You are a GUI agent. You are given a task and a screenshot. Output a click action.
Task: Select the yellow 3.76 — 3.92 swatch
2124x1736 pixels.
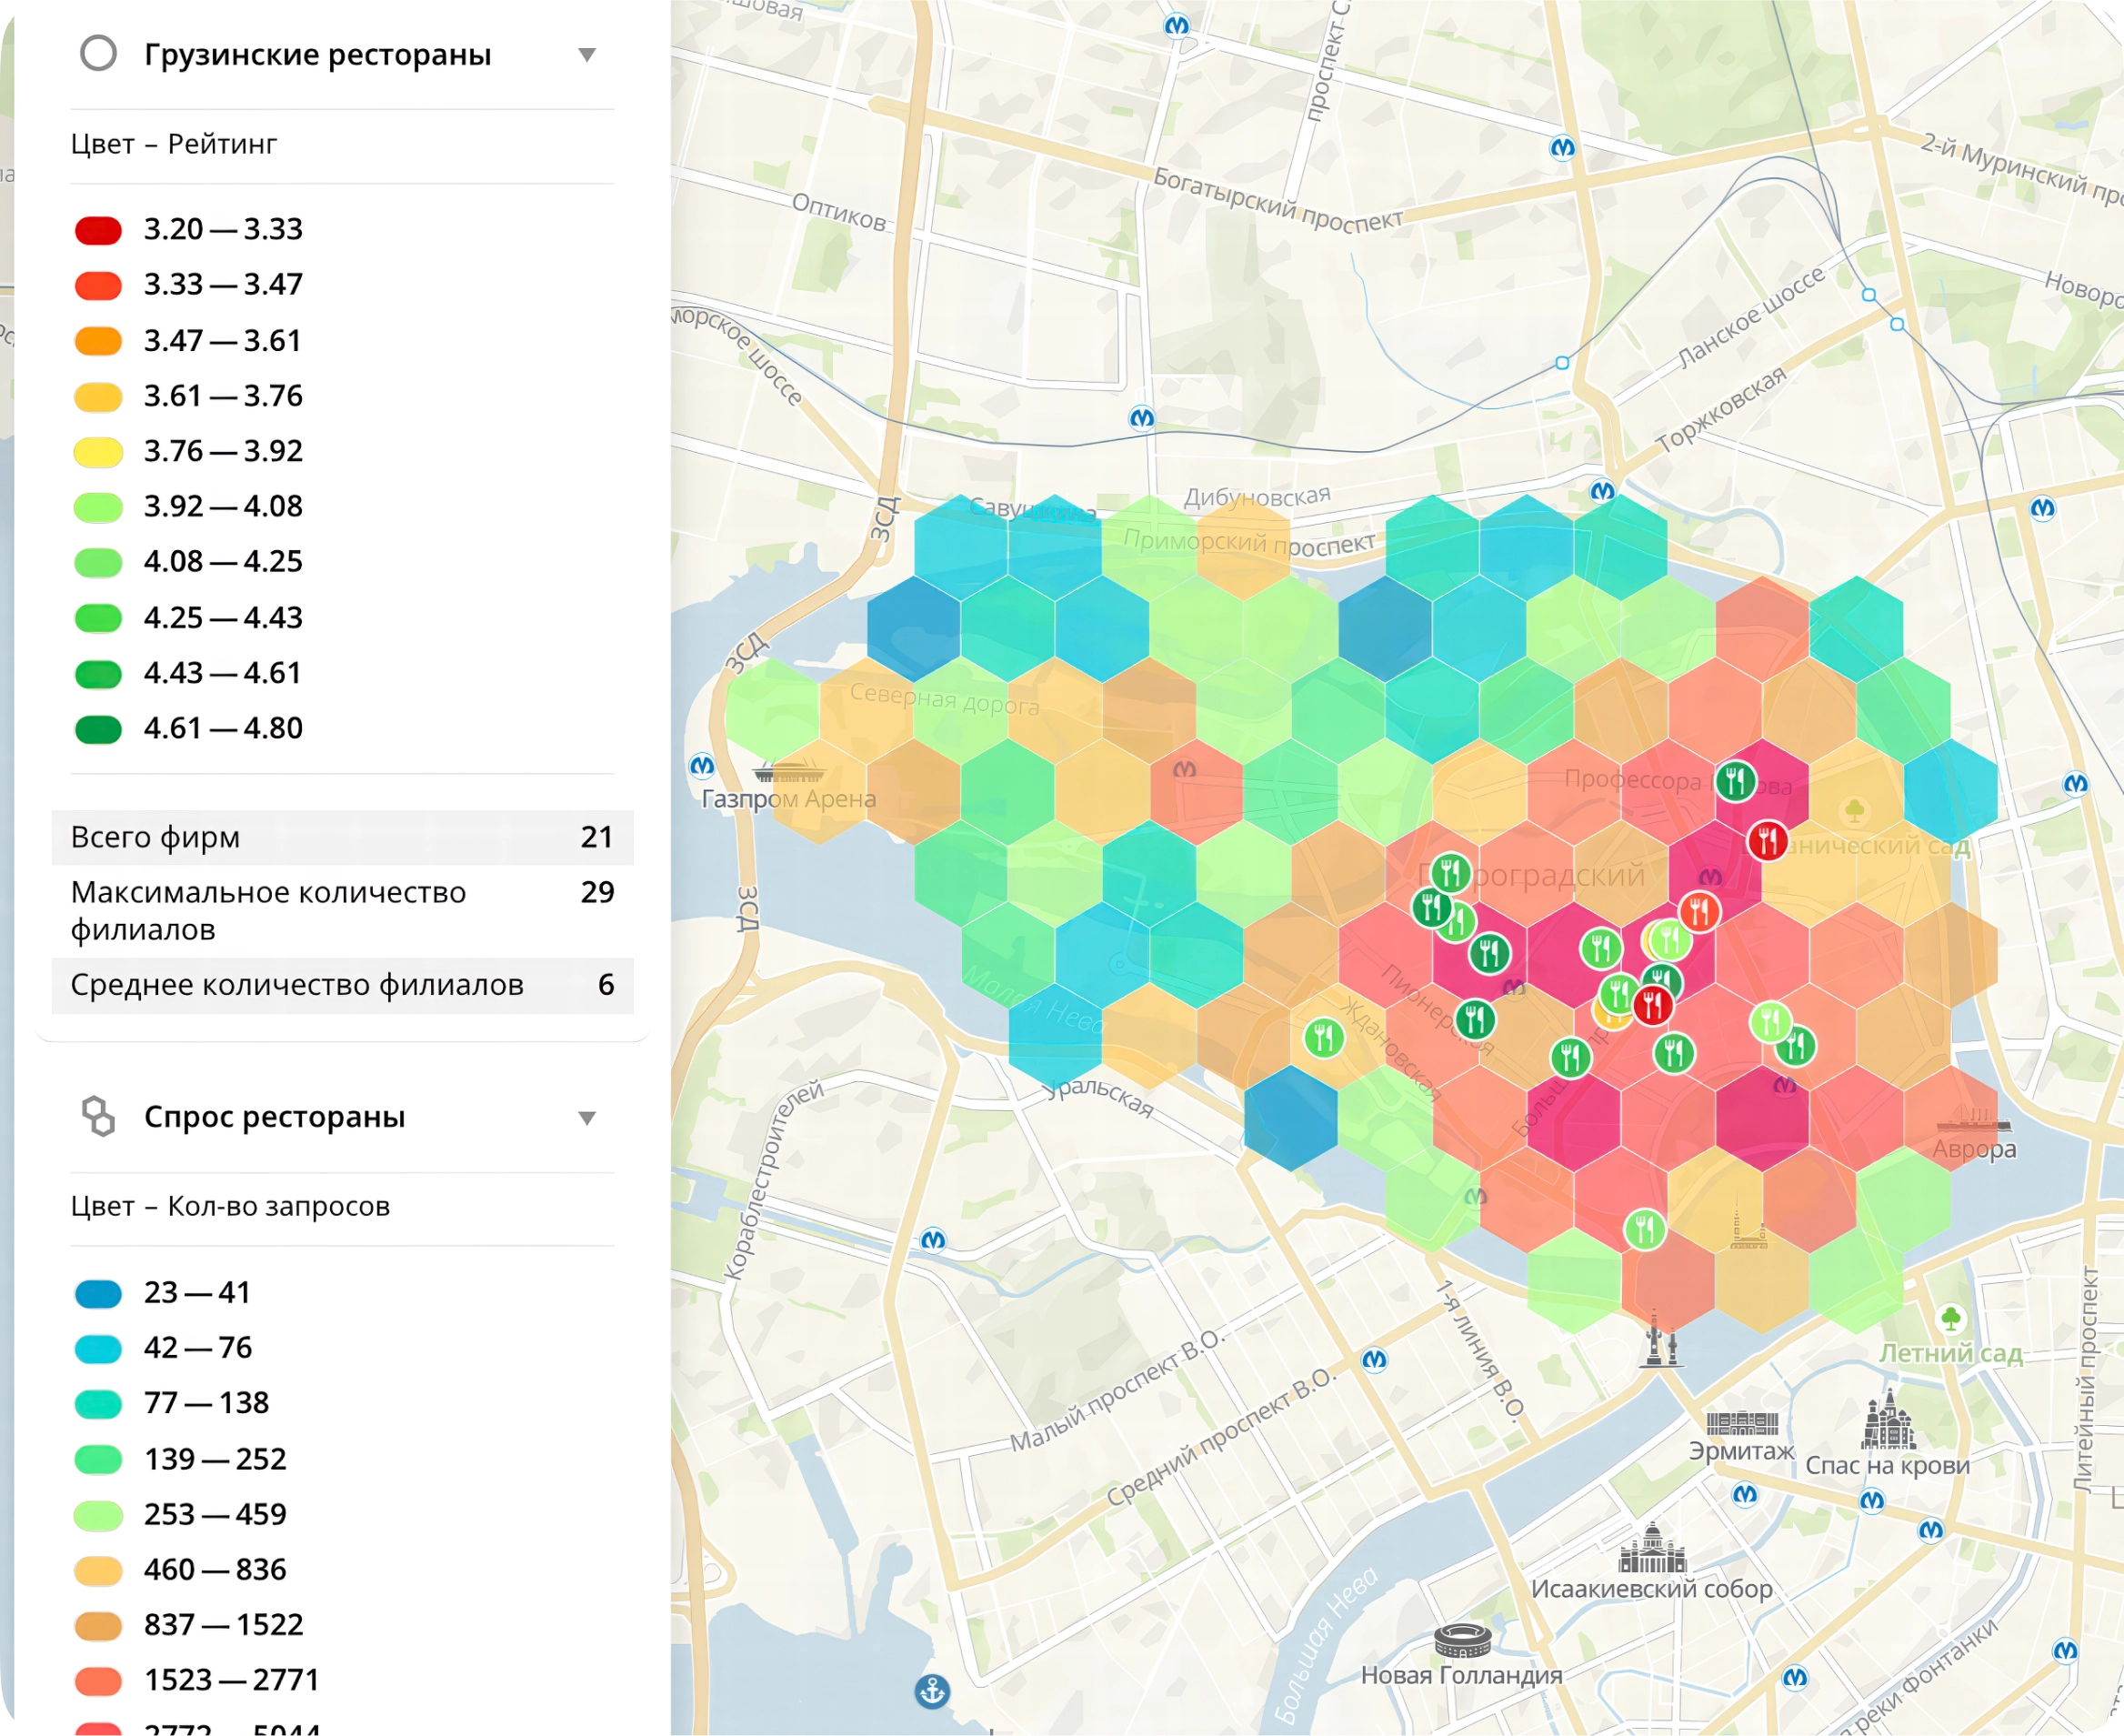coord(98,452)
